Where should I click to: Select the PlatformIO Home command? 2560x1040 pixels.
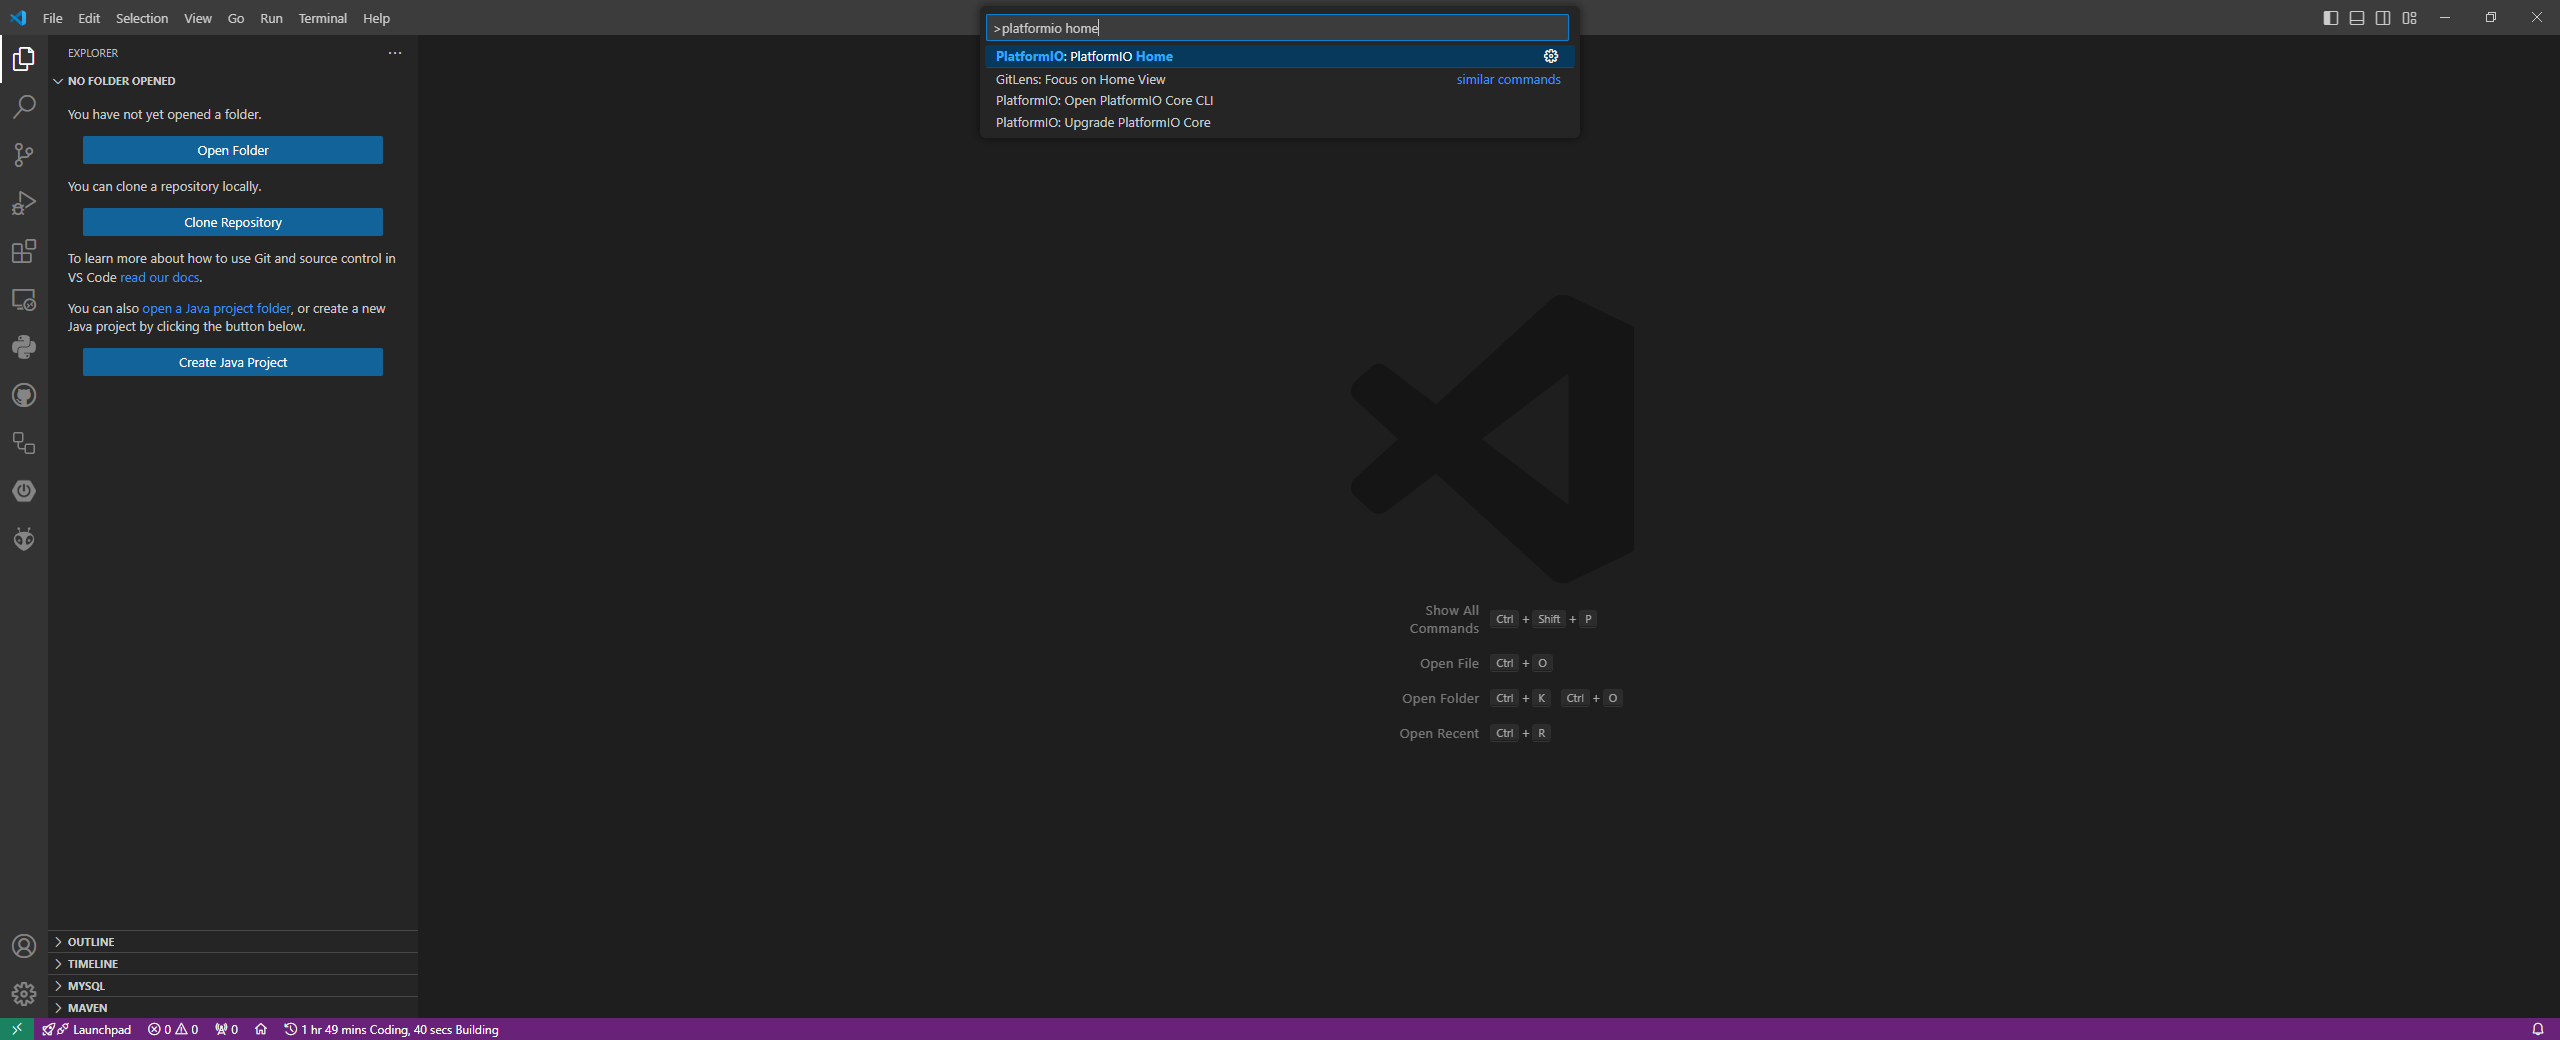(x=1279, y=56)
